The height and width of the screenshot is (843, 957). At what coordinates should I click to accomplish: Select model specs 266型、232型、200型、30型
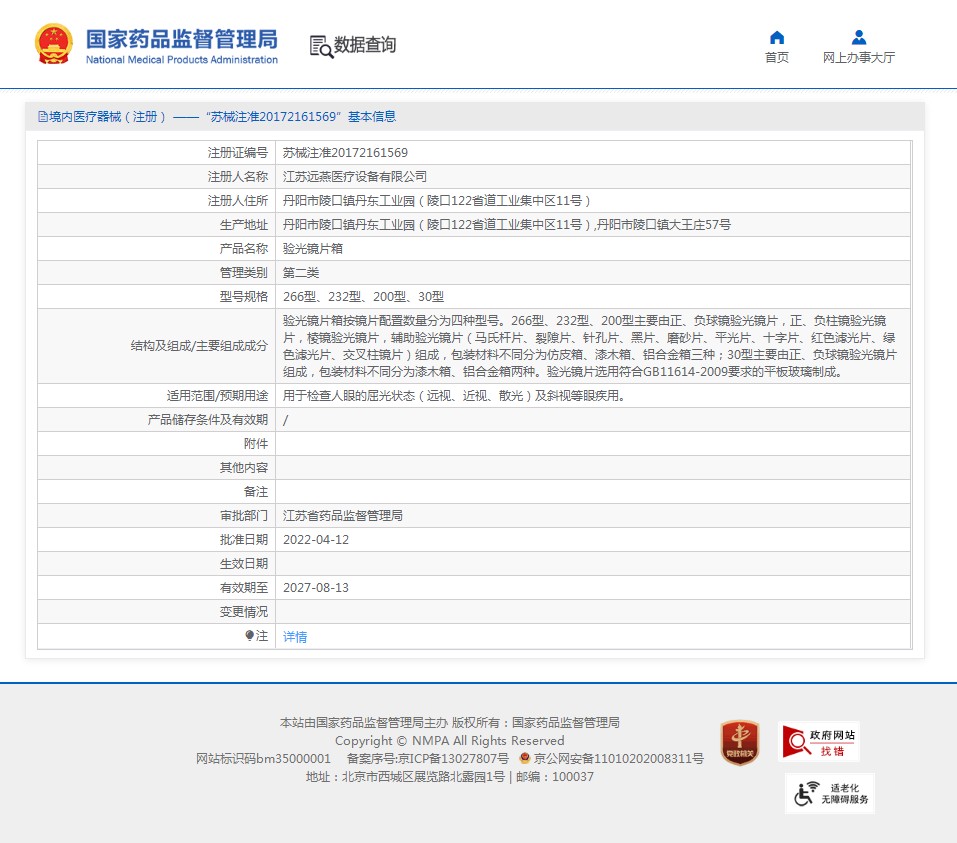pos(363,297)
